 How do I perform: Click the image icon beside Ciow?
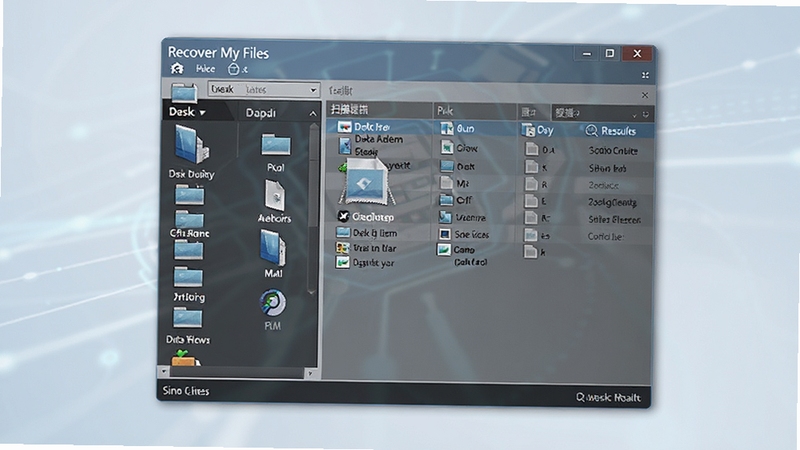tap(447, 147)
